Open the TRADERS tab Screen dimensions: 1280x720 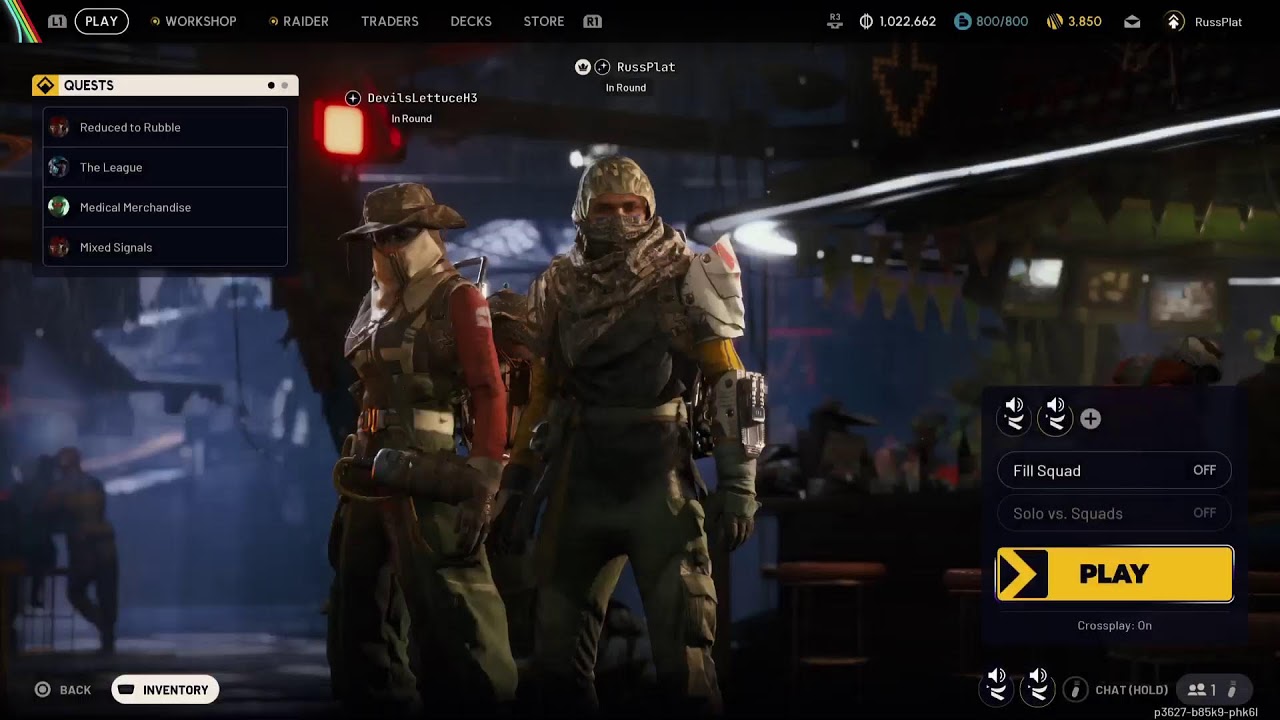click(x=390, y=21)
